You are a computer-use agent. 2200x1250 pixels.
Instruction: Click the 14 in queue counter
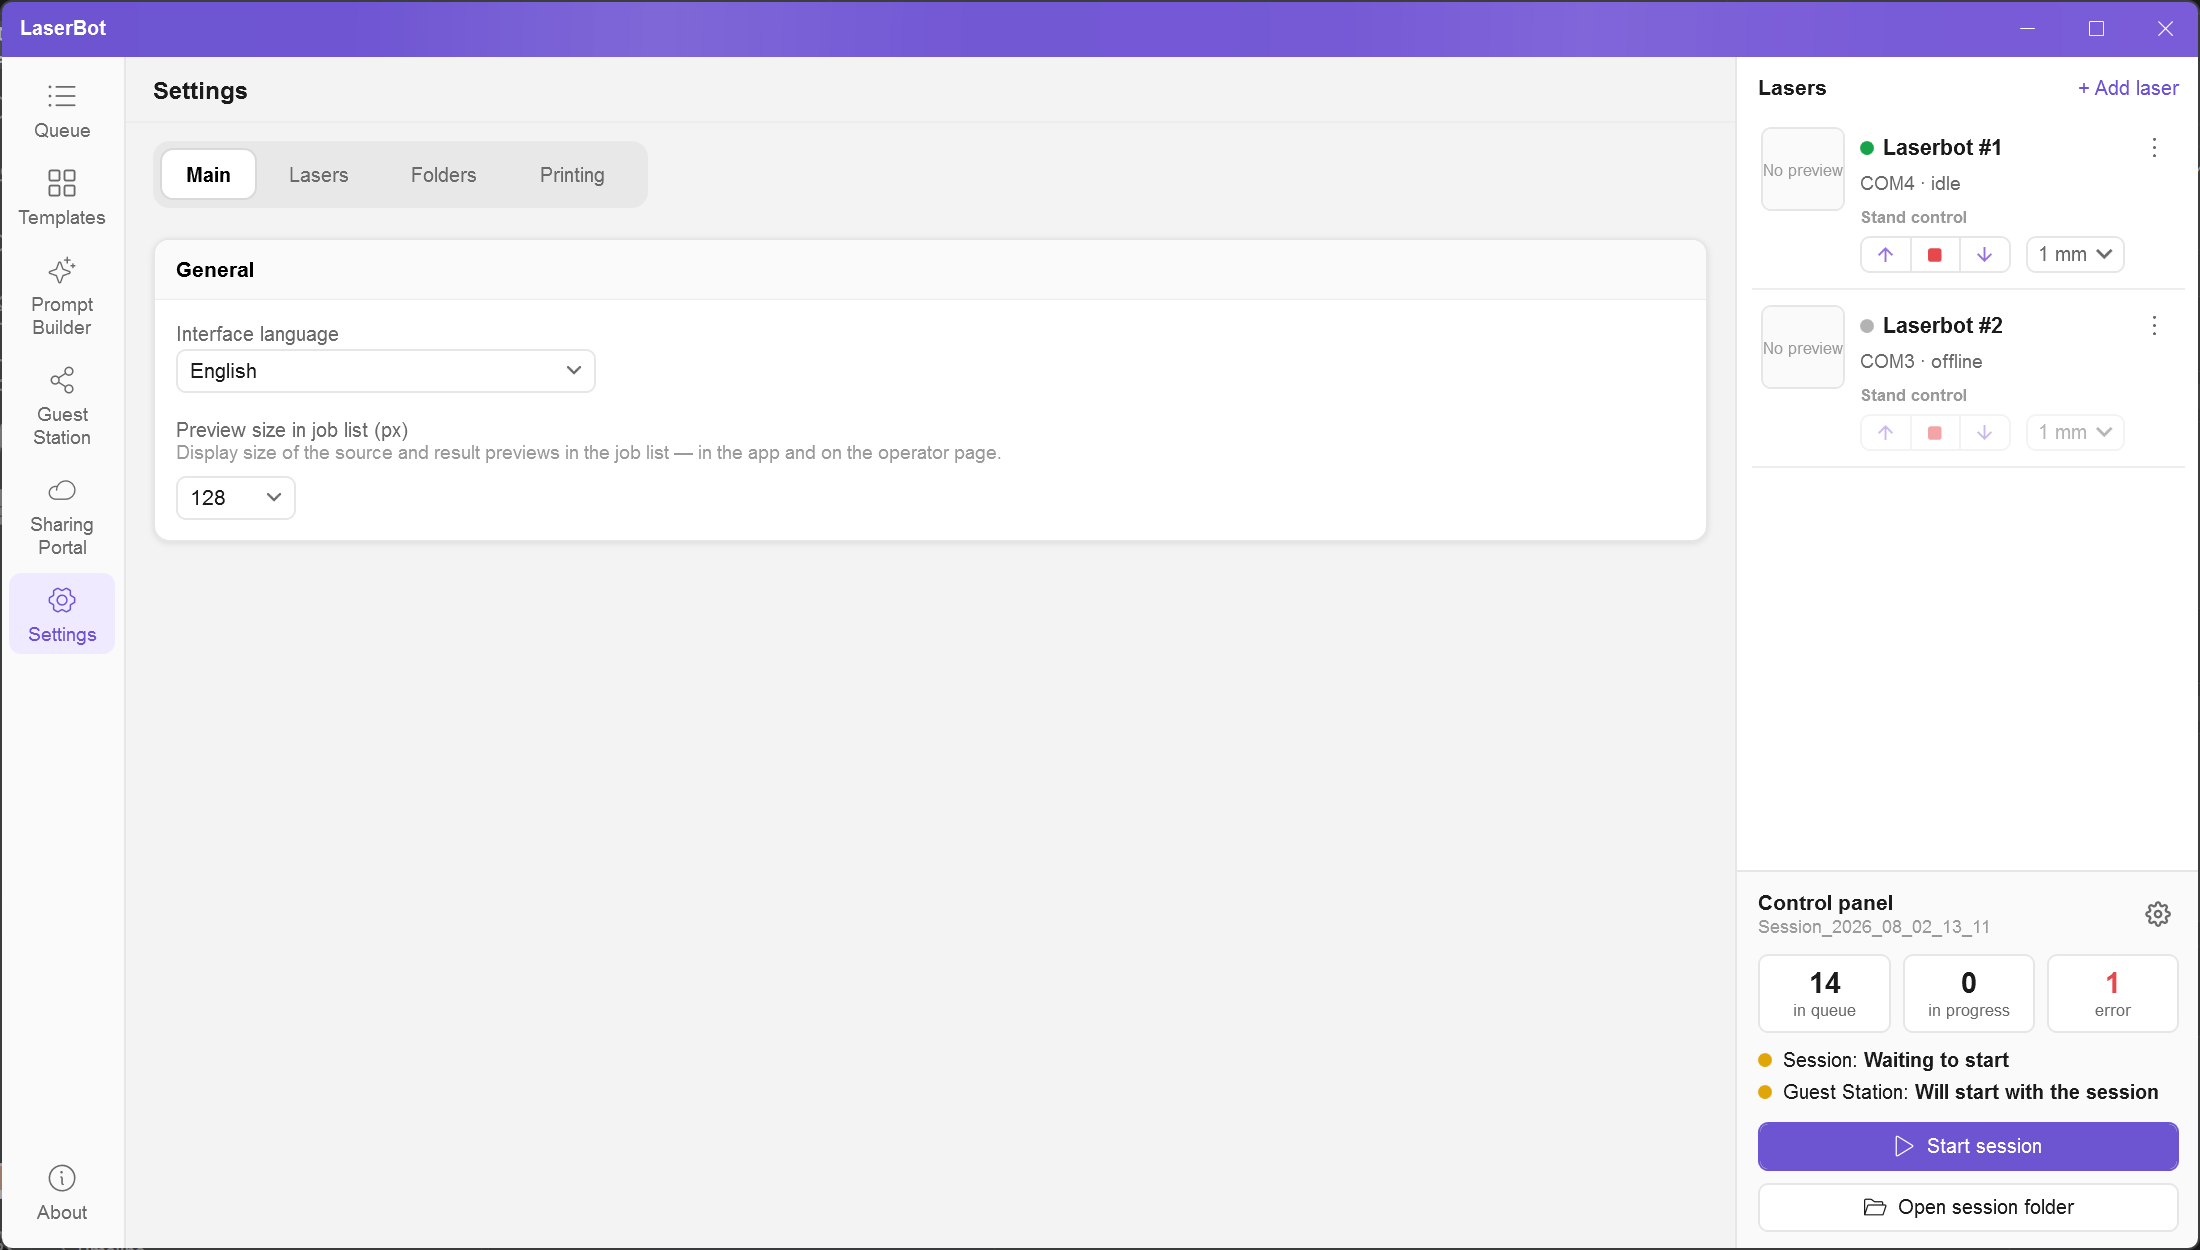(1824, 993)
